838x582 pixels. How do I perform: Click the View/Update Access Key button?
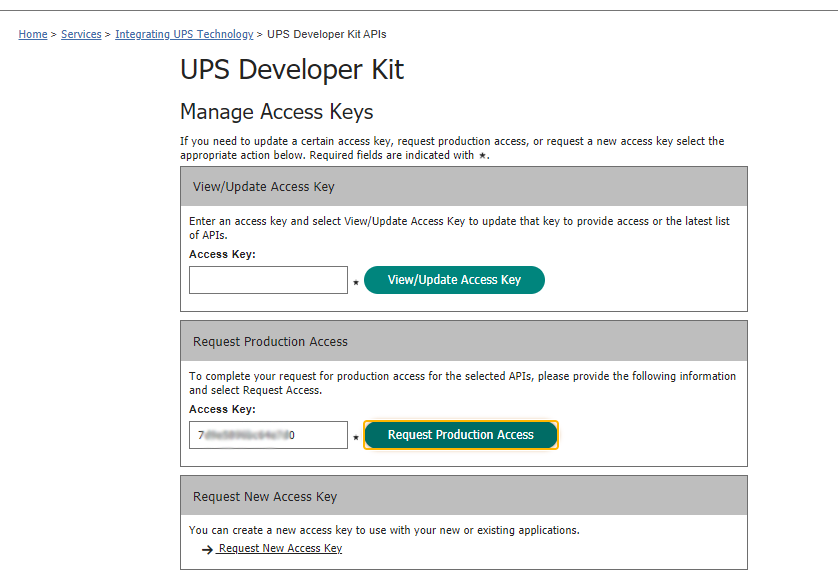[x=454, y=280]
